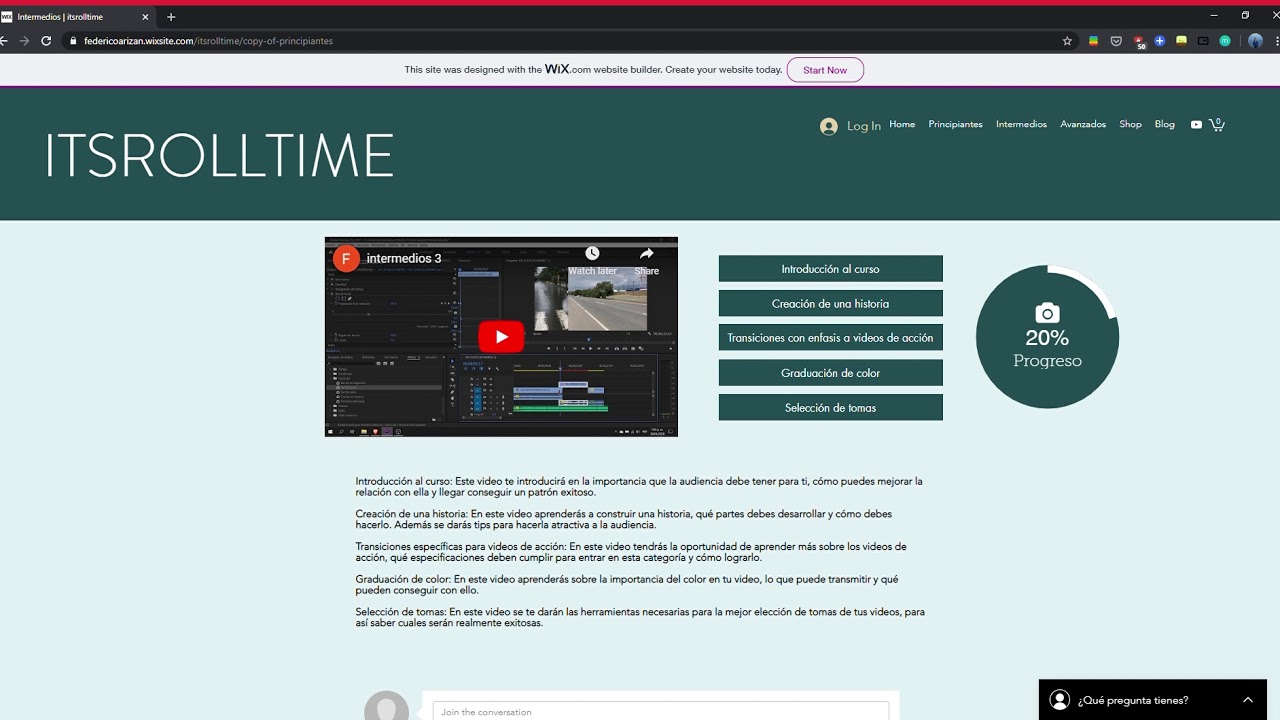
Task: Click the video channel avatar F
Action: tap(346, 259)
